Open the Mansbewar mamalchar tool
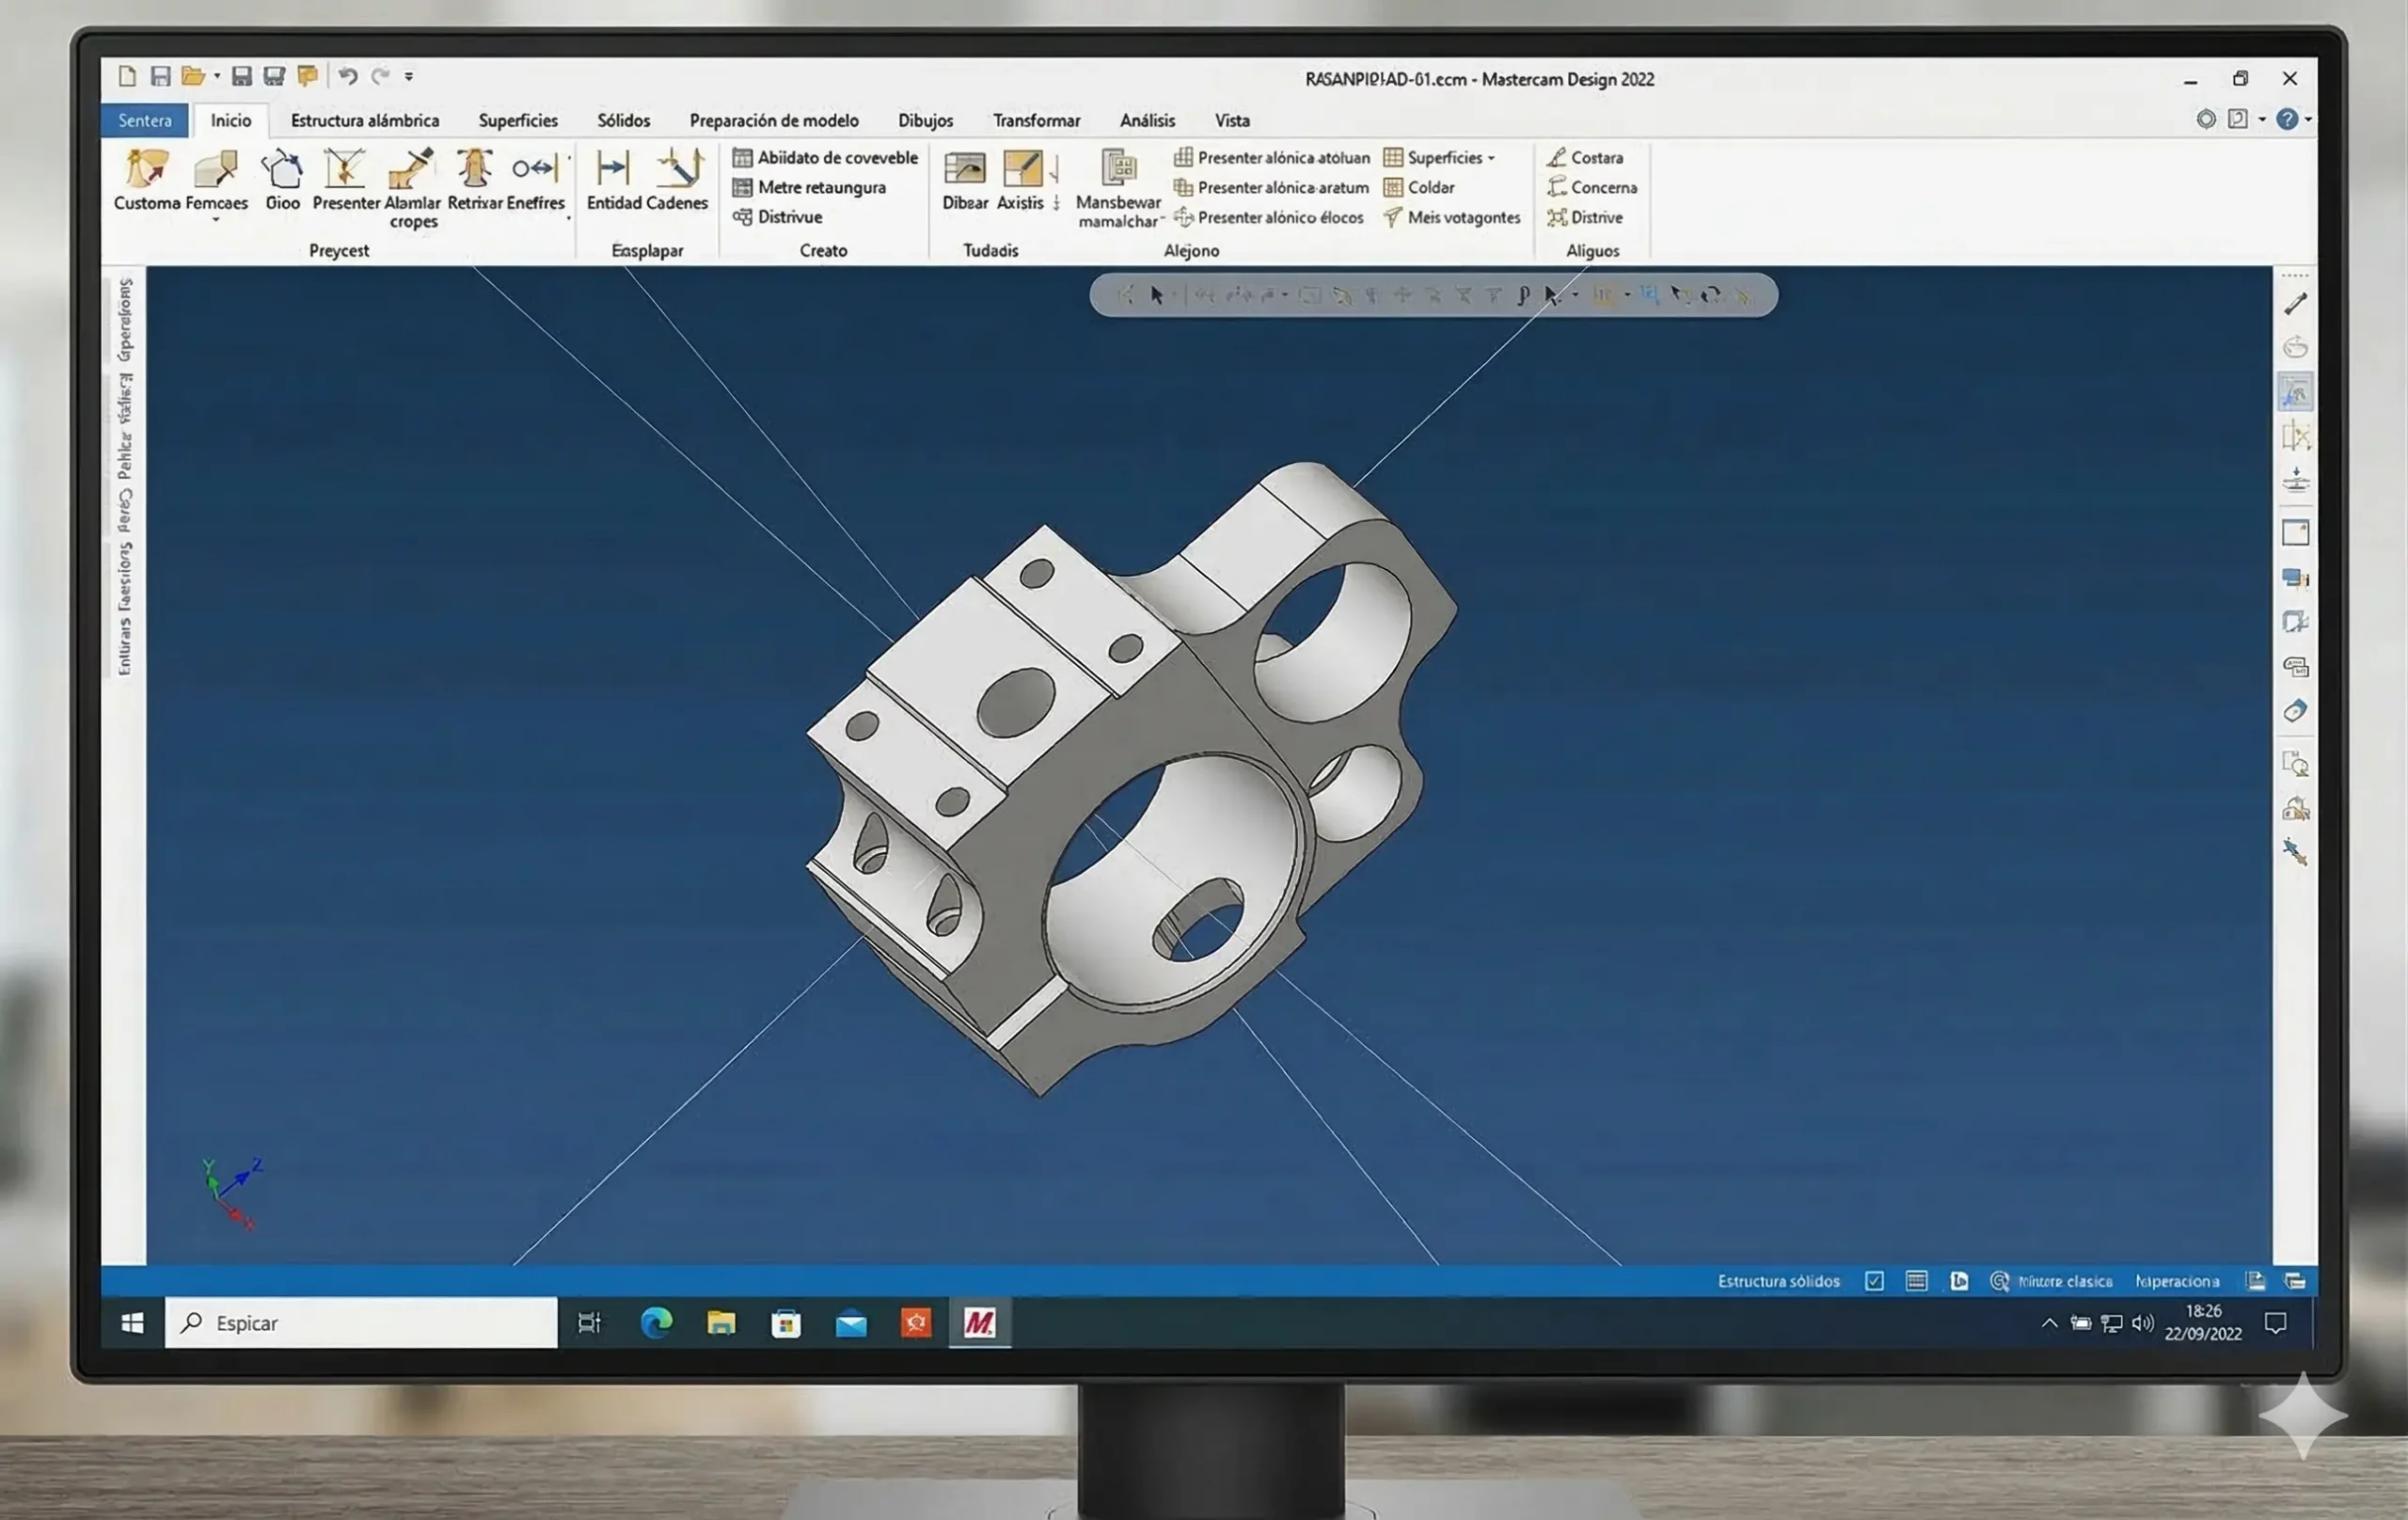 pyautogui.click(x=1119, y=185)
